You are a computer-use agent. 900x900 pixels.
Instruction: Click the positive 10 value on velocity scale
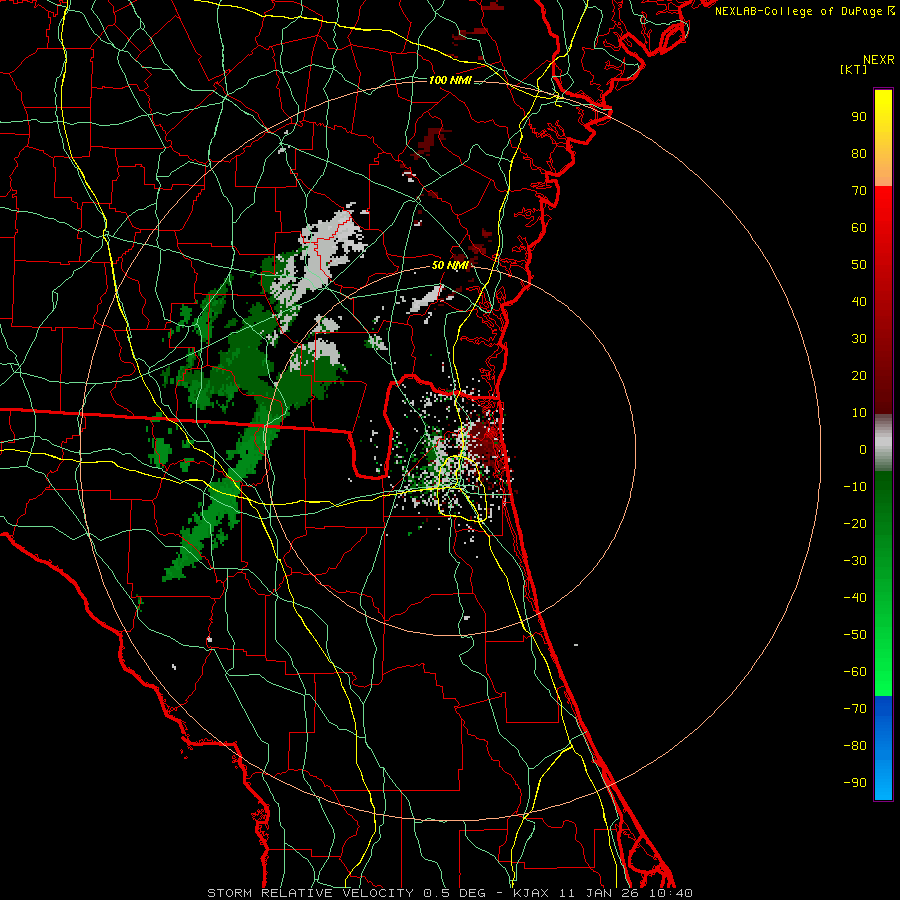[x=859, y=413]
